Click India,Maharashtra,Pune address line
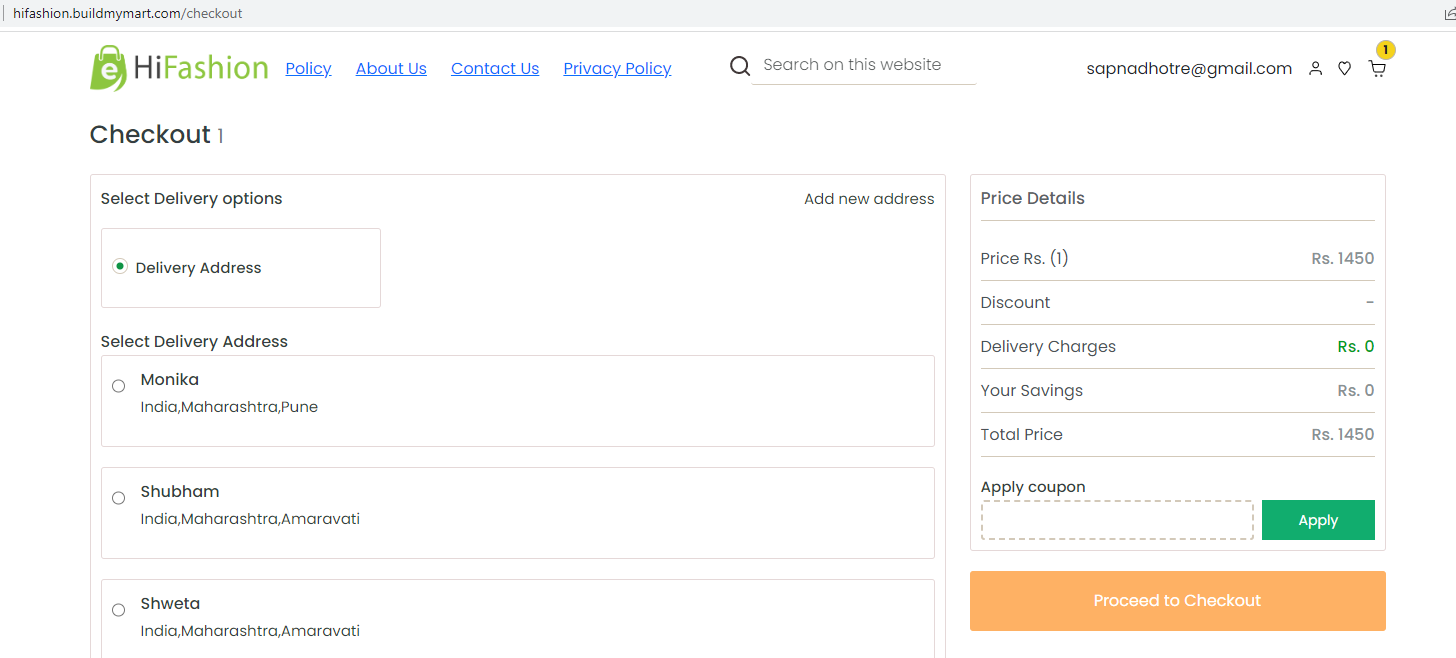This screenshot has height=658, width=1456. [x=229, y=407]
